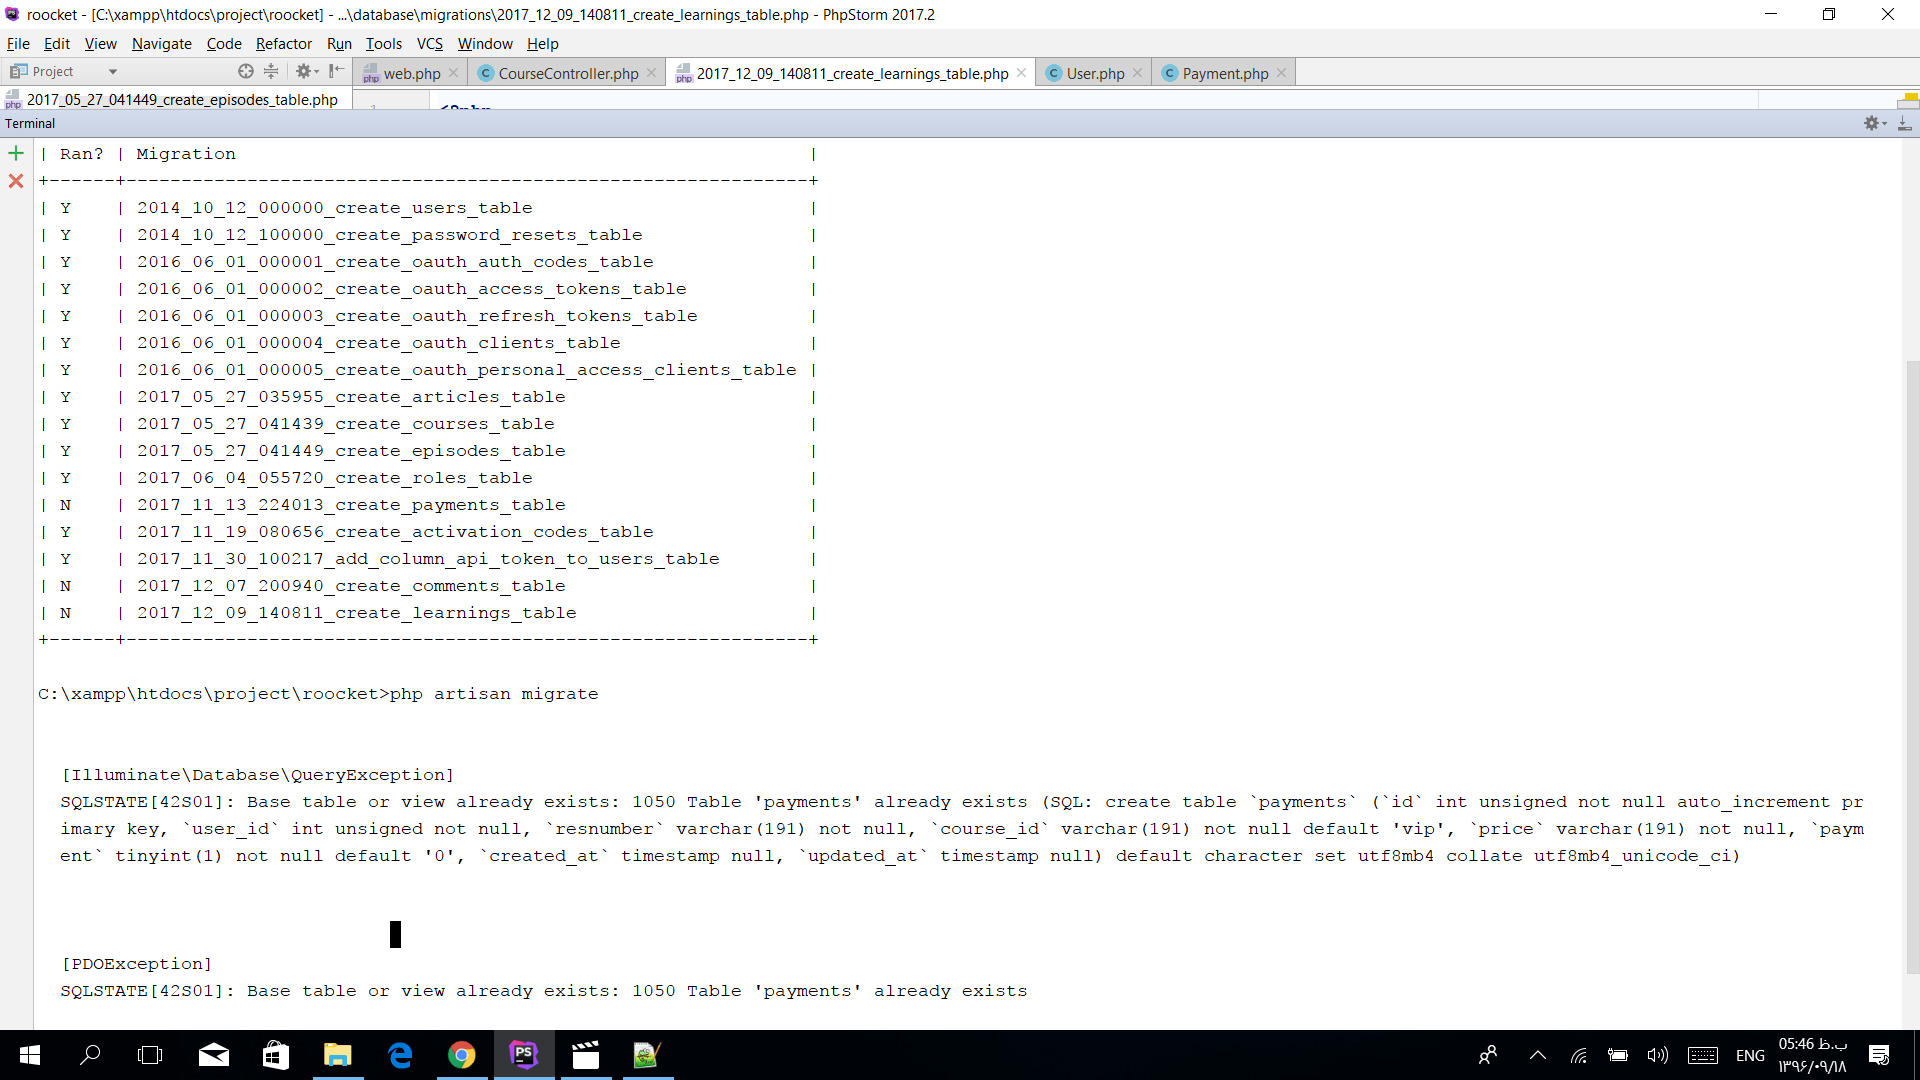Viewport: 1920px width, 1080px height.
Task: Switch to the CourseController.php tab
Action: point(567,73)
